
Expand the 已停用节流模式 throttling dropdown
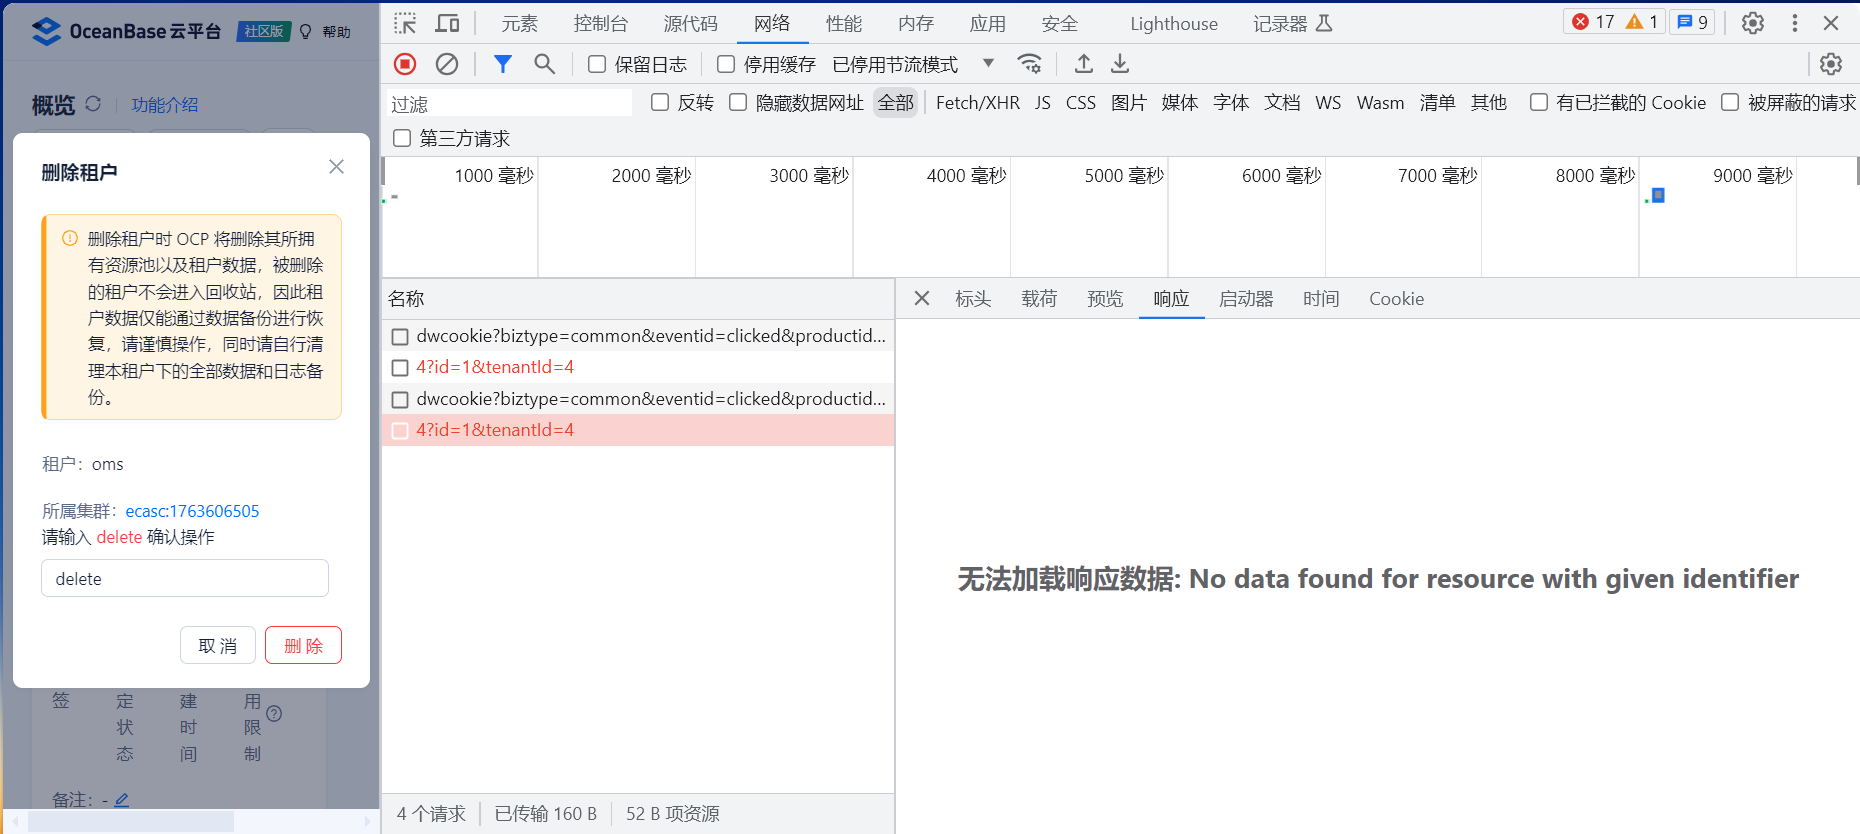coord(988,63)
